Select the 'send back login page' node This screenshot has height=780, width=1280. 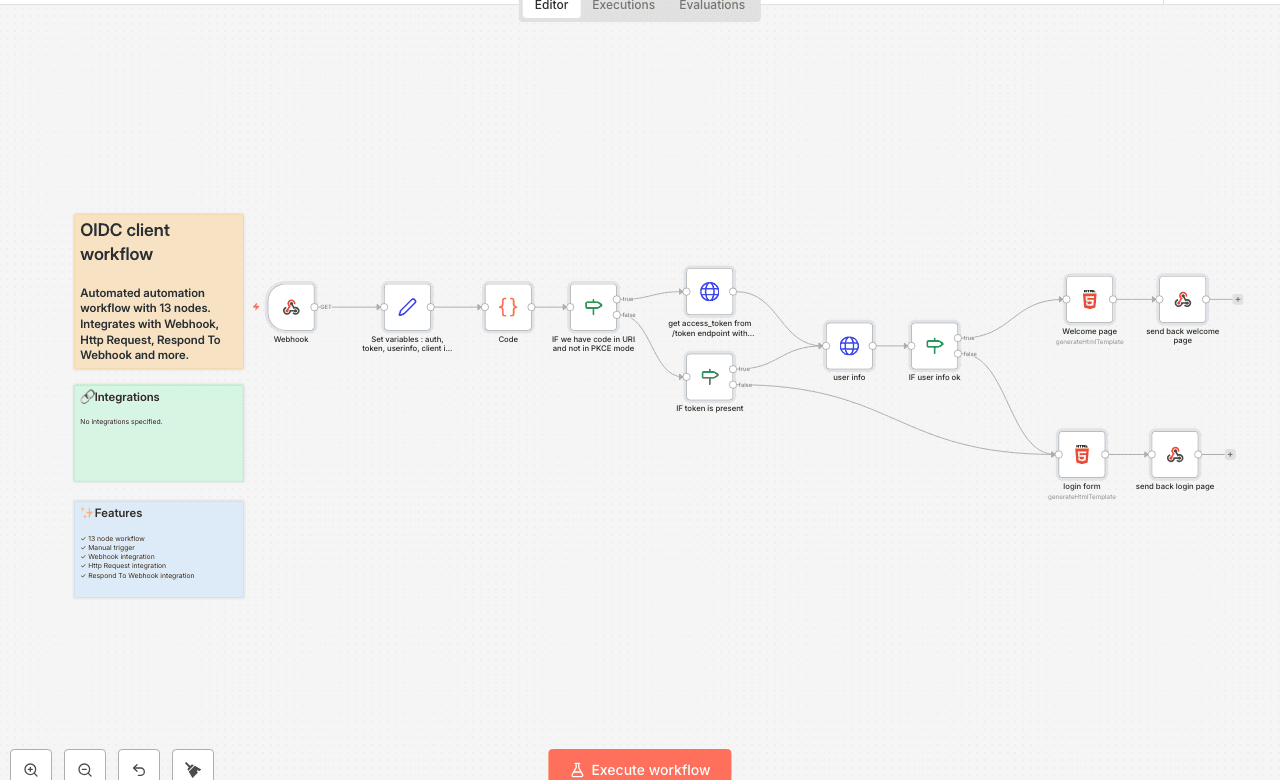click(x=1174, y=454)
